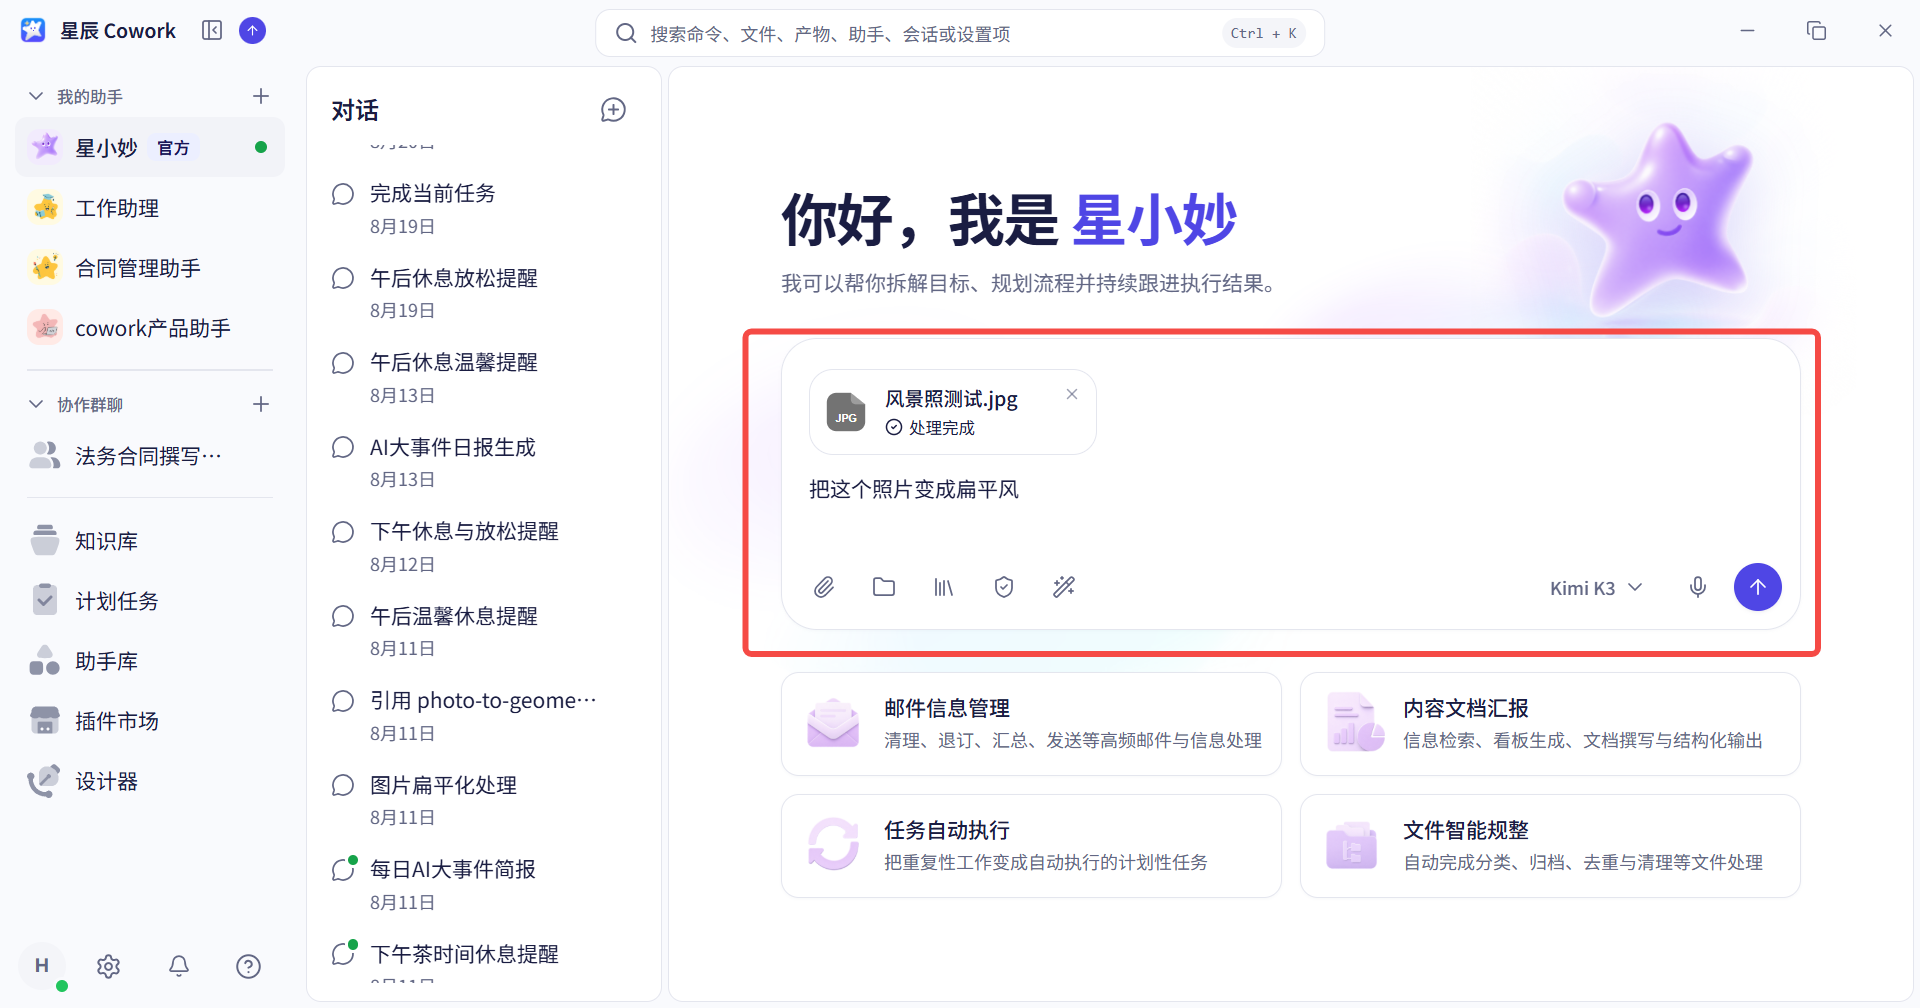Start voice input with the microphone icon
The height and width of the screenshot is (1008, 1920).
1698,587
